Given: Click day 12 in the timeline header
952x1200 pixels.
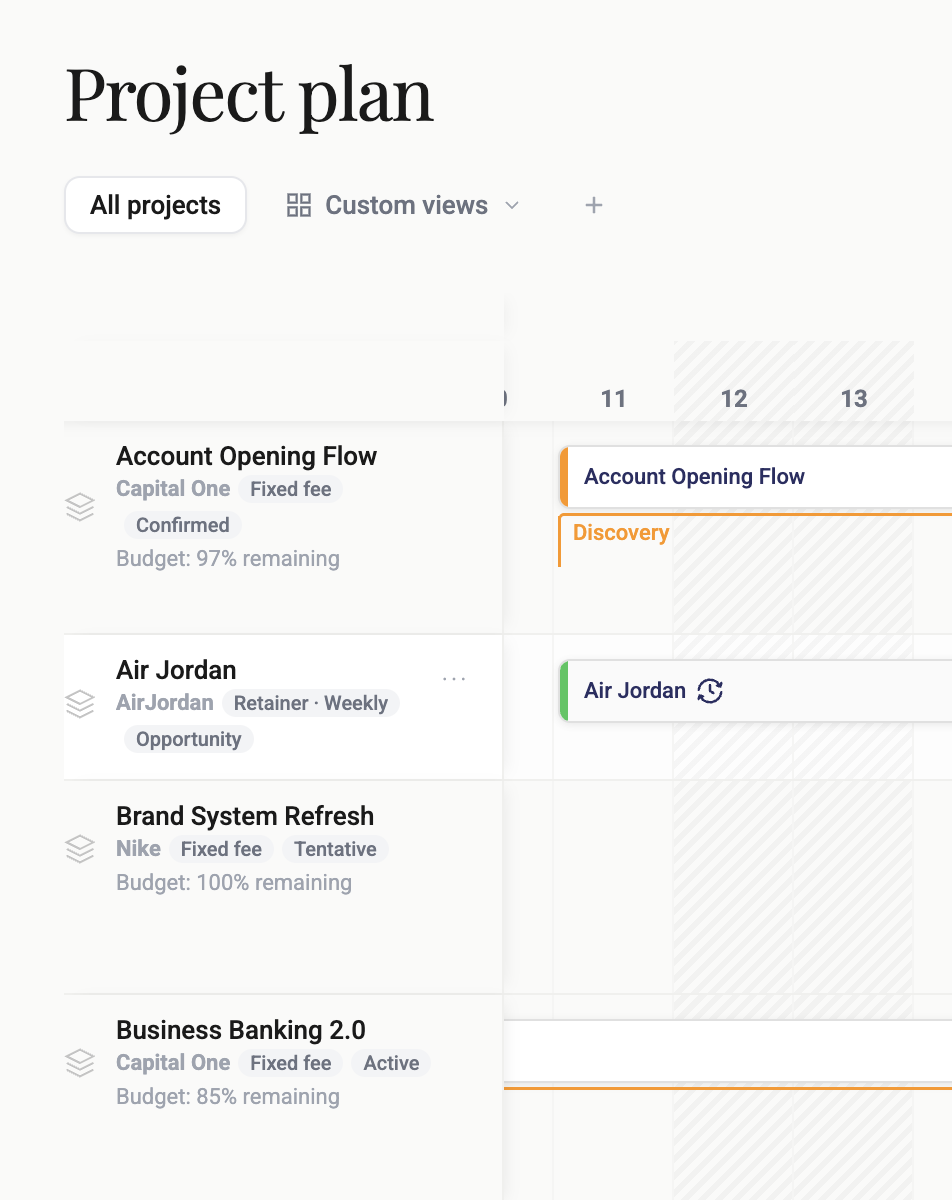Looking at the screenshot, I should (x=734, y=399).
